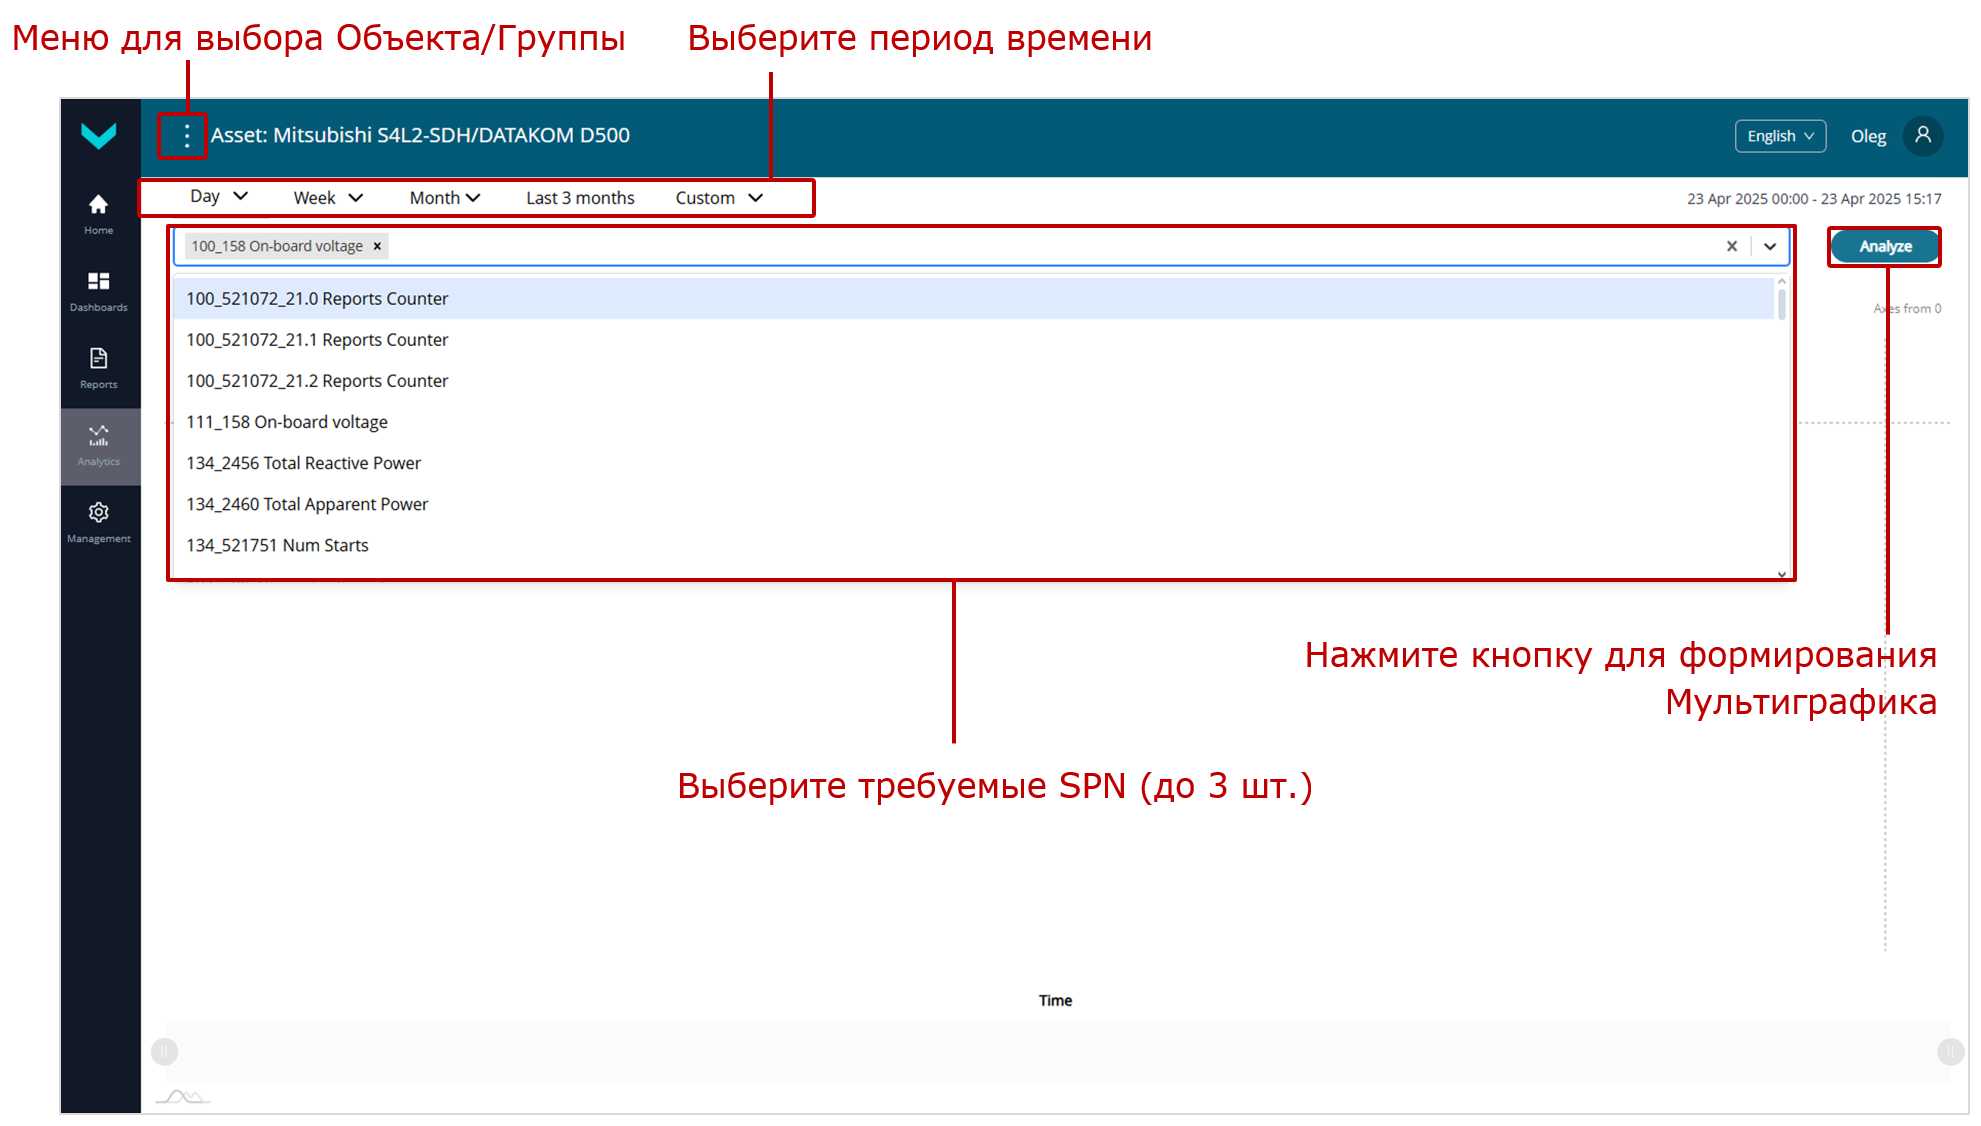Open the three-dot asset selection menu
1981x1126 pixels.
click(x=187, y=136)
